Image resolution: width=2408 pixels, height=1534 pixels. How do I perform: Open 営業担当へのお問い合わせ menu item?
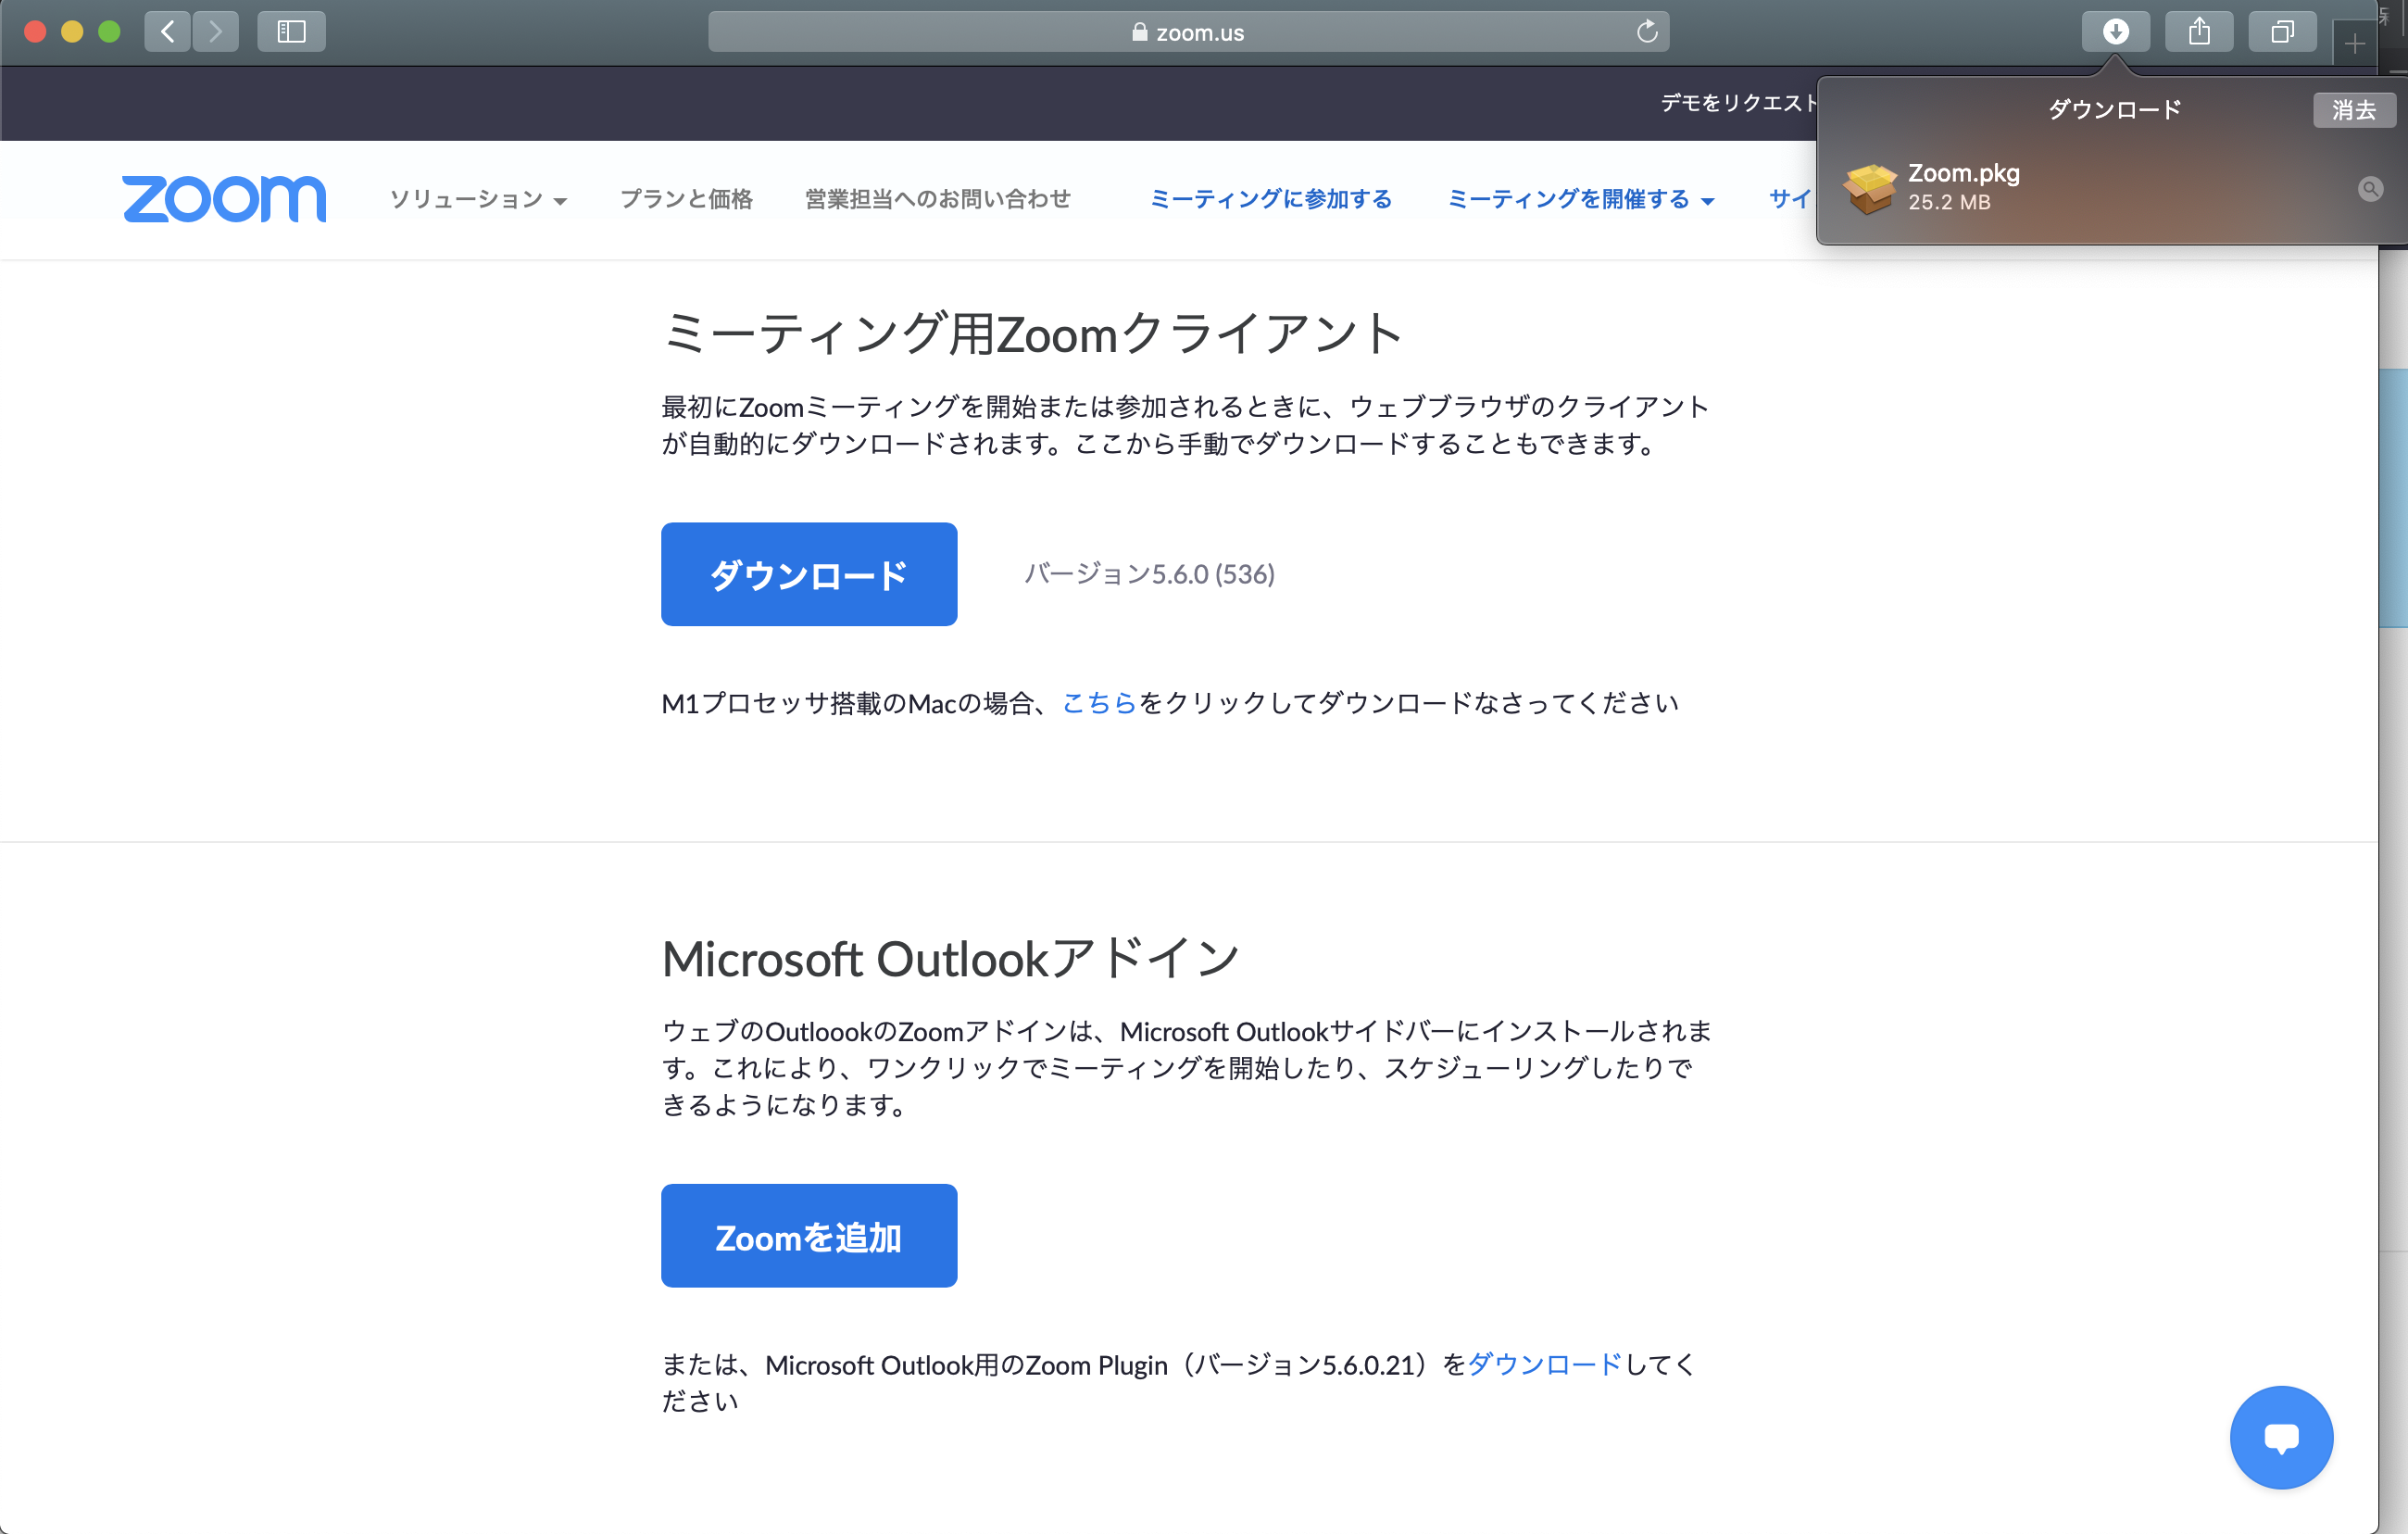[937, 199]
